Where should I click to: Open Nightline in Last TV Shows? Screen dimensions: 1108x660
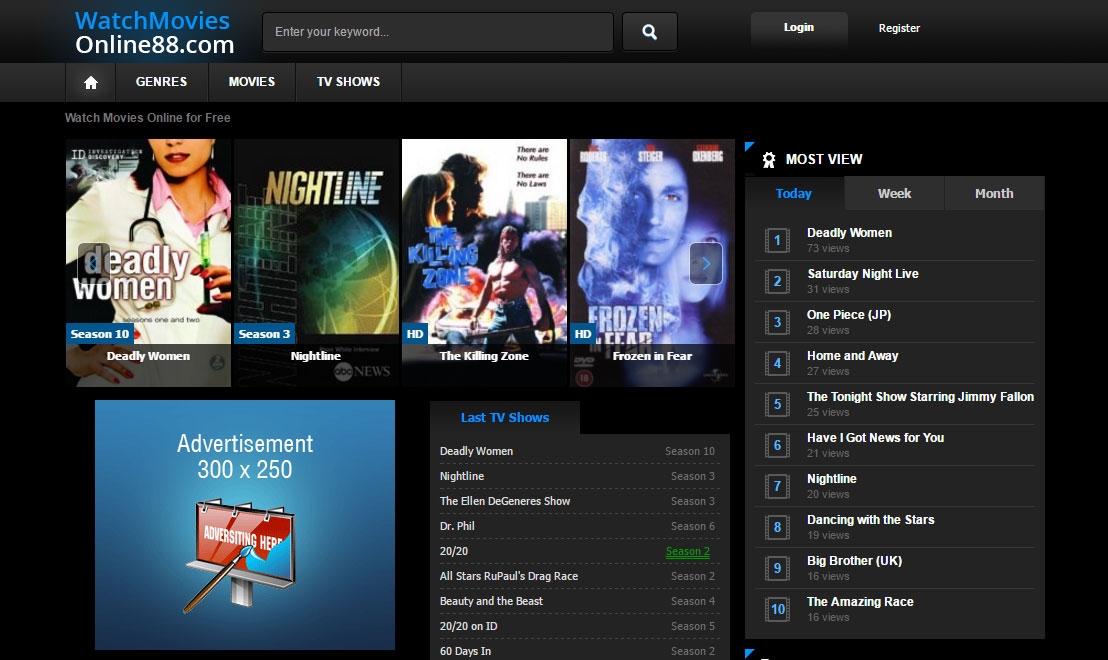point(461,476)
